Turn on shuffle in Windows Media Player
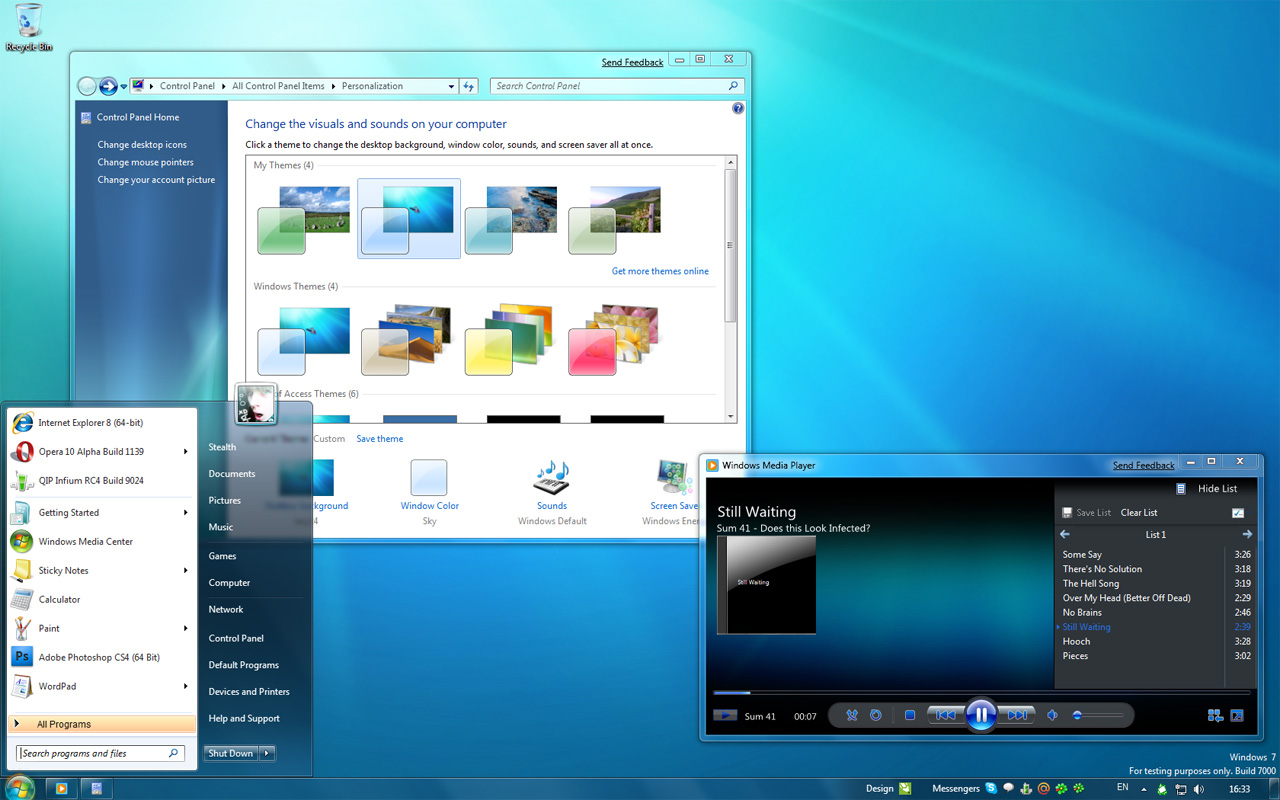Screen dimensions: 1280x800 [852, 715]
